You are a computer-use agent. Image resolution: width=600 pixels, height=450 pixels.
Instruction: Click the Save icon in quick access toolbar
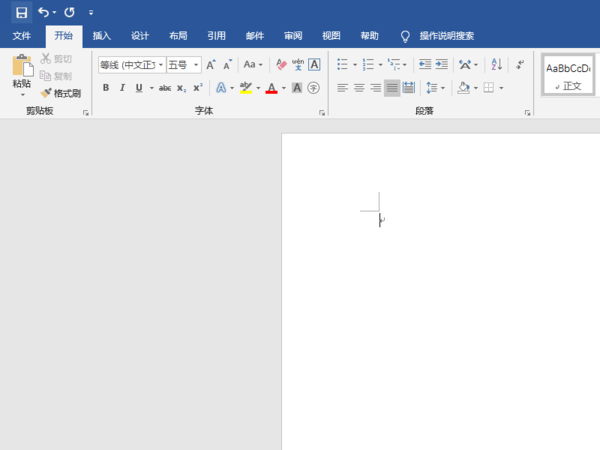click(x=21, y=12)
